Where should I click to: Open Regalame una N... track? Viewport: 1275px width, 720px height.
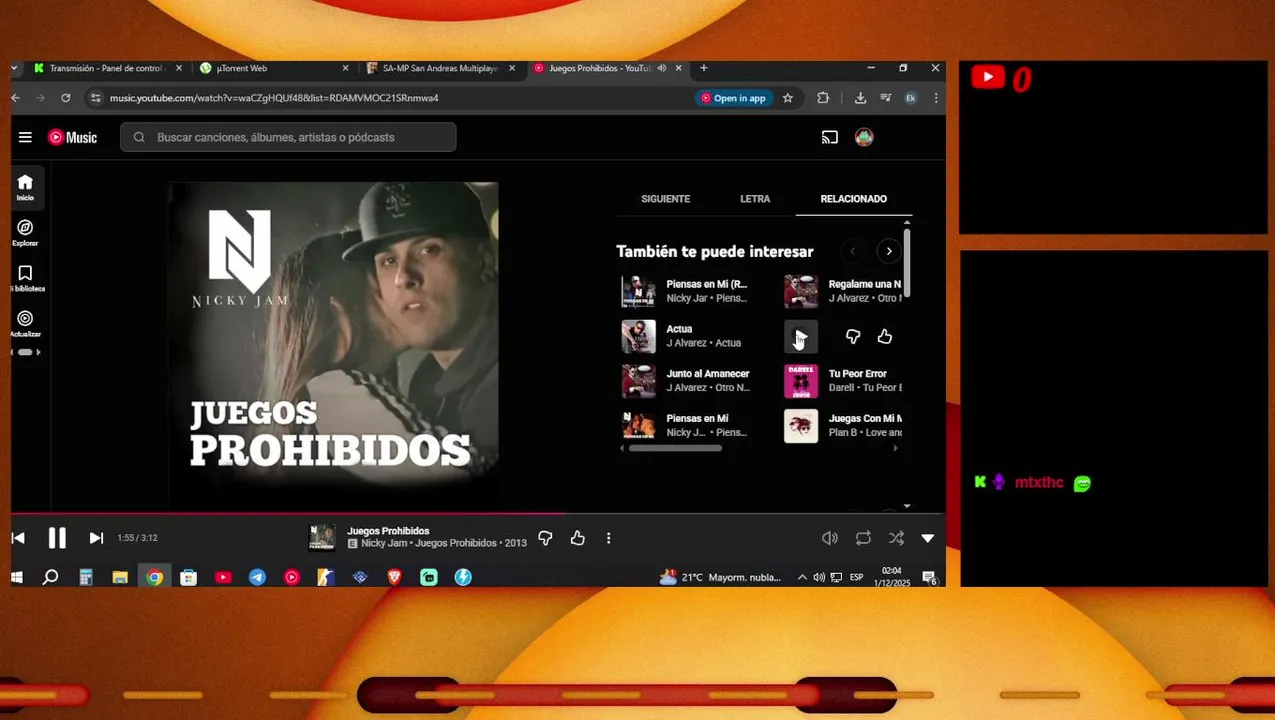865,284
